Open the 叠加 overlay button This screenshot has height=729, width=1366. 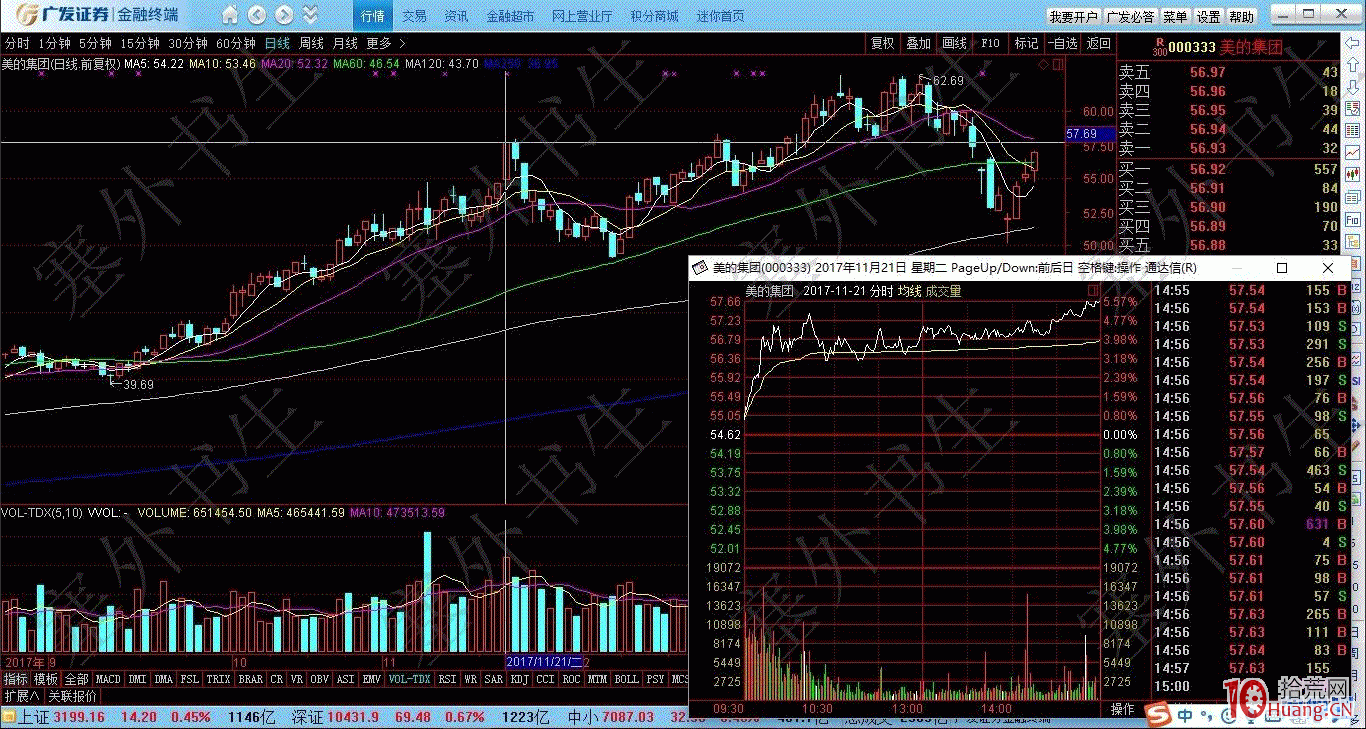point(919,43)
